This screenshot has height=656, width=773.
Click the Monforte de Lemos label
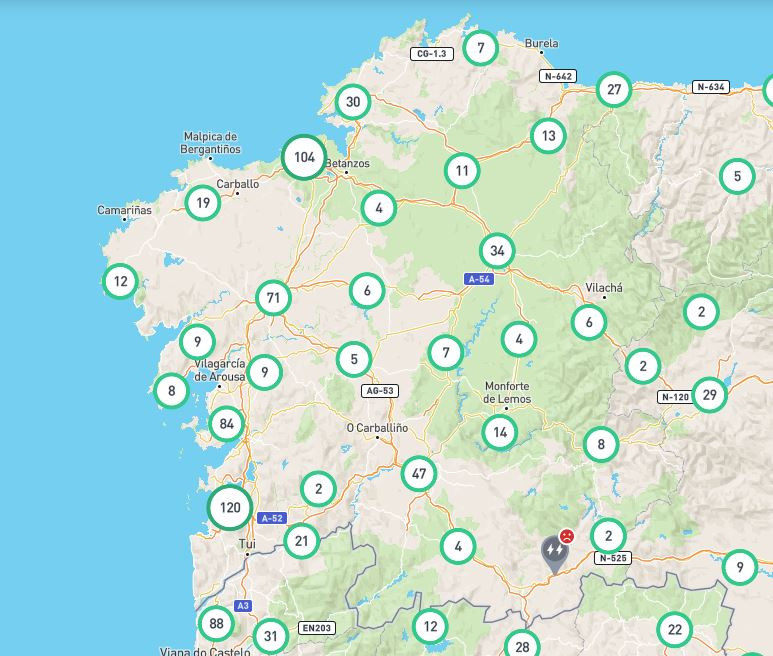[507, 393]
